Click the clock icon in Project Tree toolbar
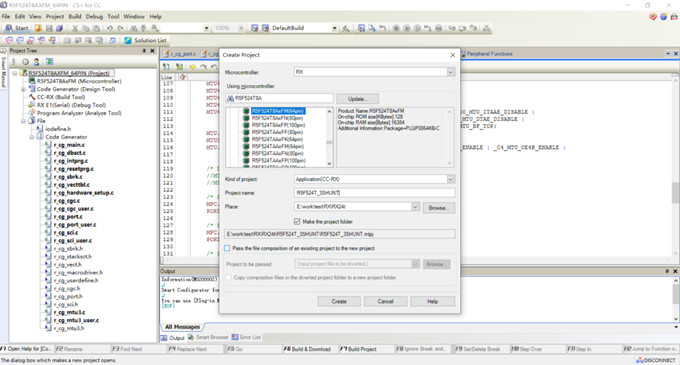Viewport: 680px width, 365px height. pyautogui.click(x=25, y=62)
